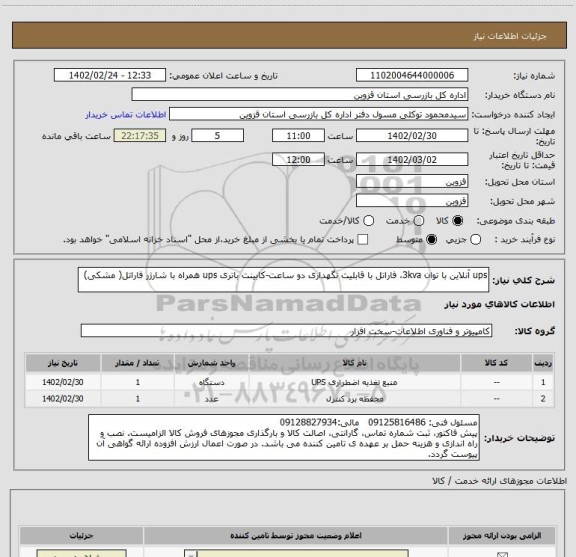Click the جزئیات اطلاعات نیاز header title
576x557 pixels.
(x=510, y=36)
